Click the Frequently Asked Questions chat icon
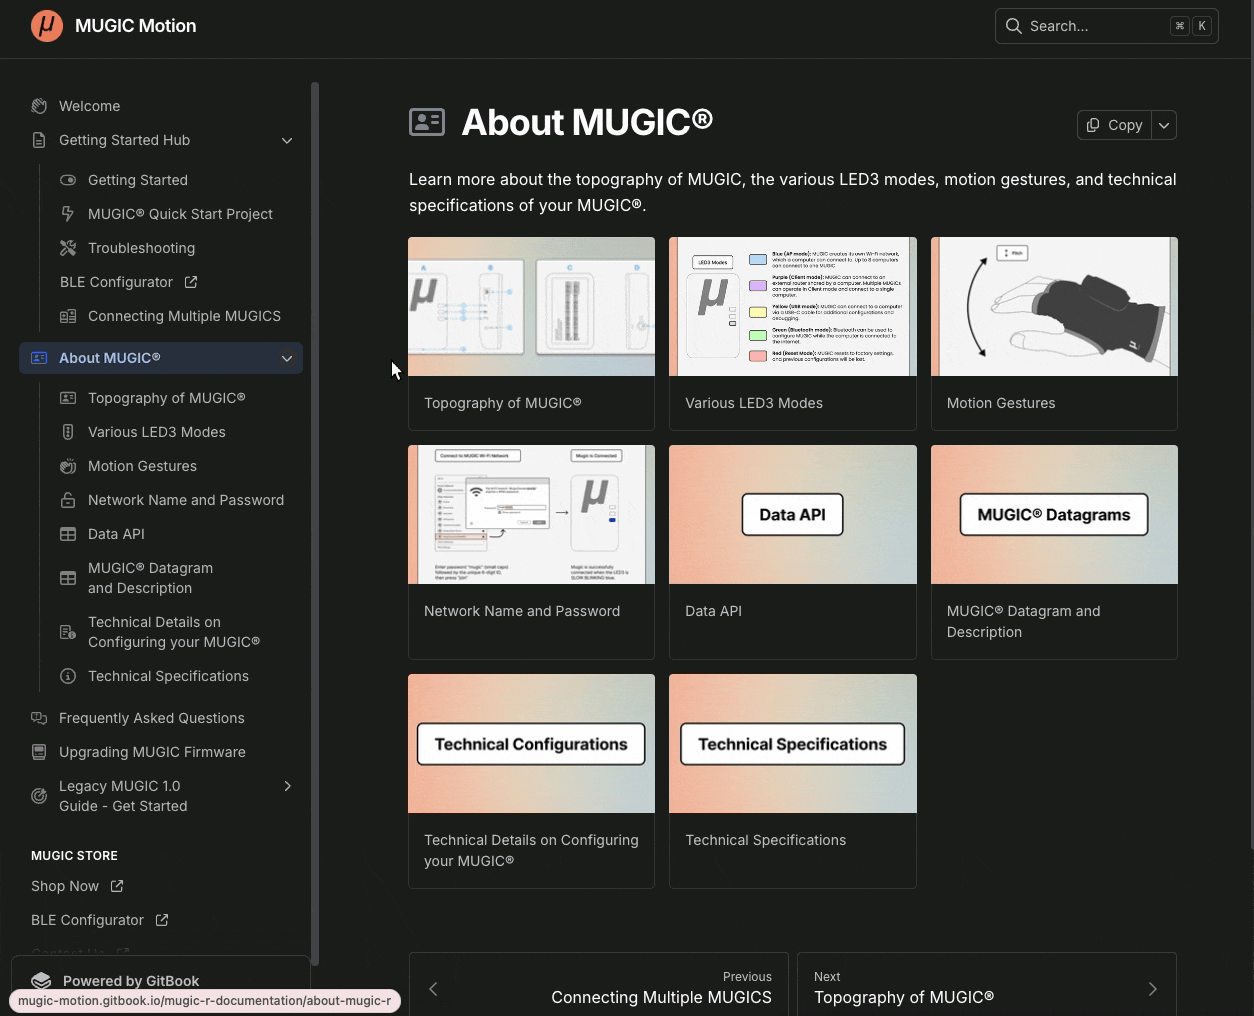 (x=39, y=718)
